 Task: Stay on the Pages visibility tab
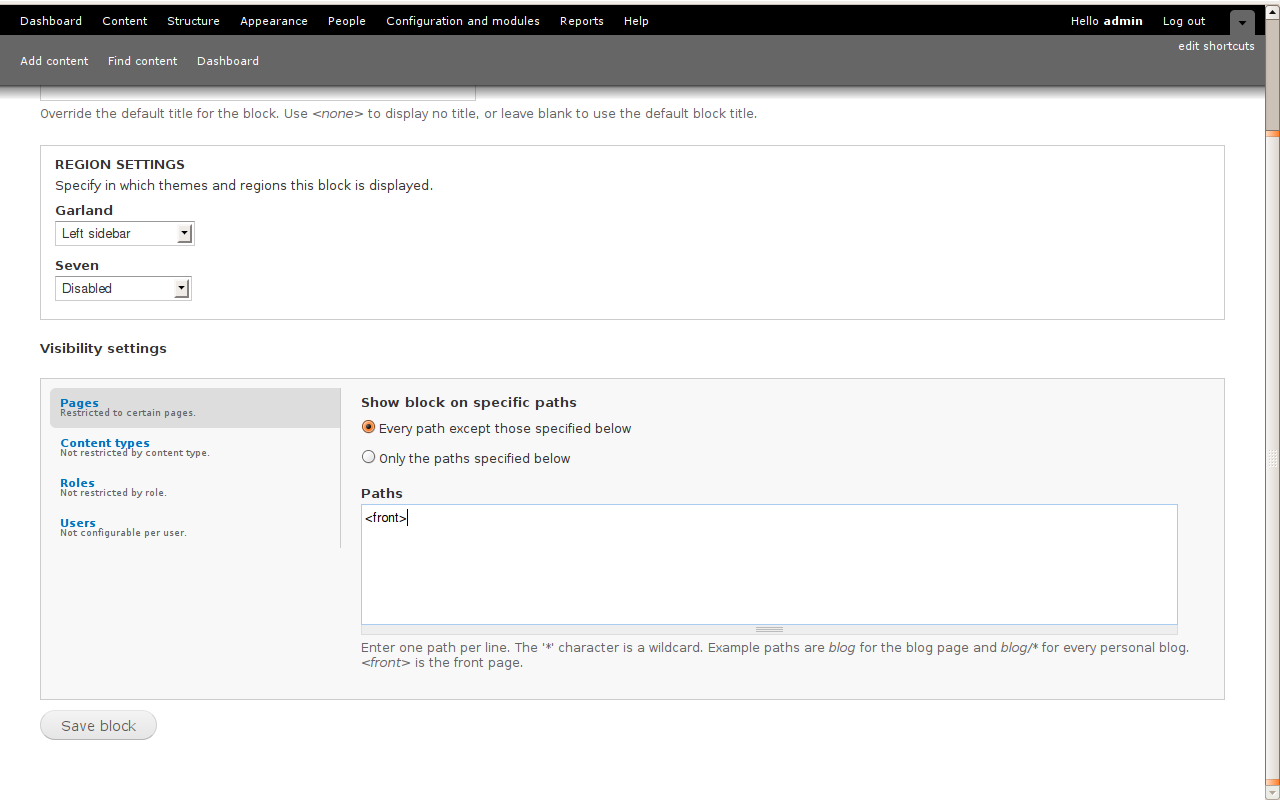(79, 403)
